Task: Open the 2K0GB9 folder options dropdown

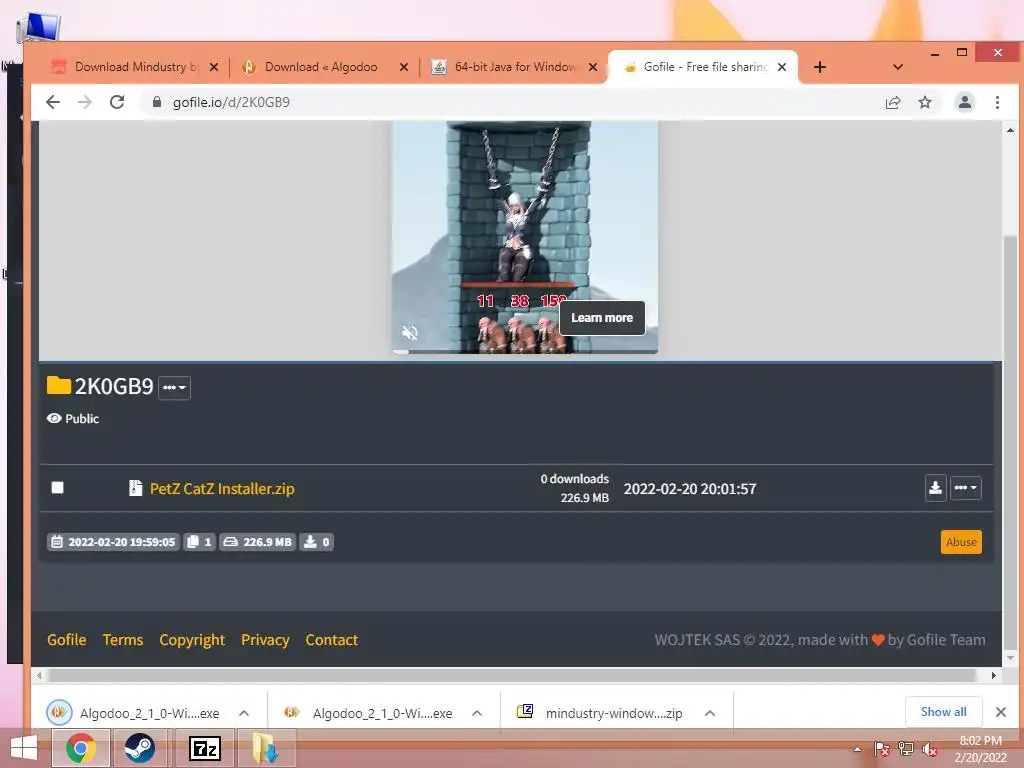Action: [x=174, y=387]
